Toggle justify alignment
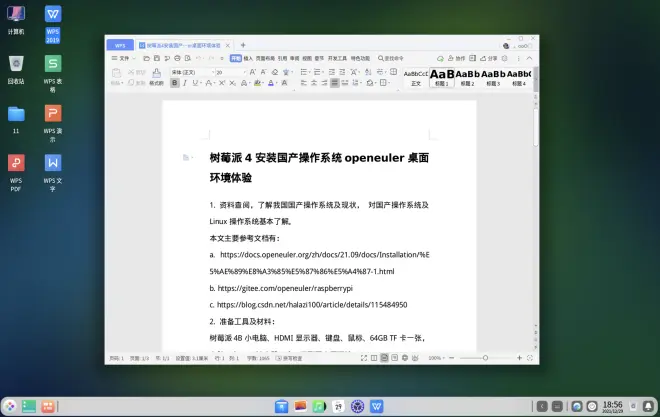Image resolution: width=660 pixels, height=417 pixels. click(x=335, y=83)
